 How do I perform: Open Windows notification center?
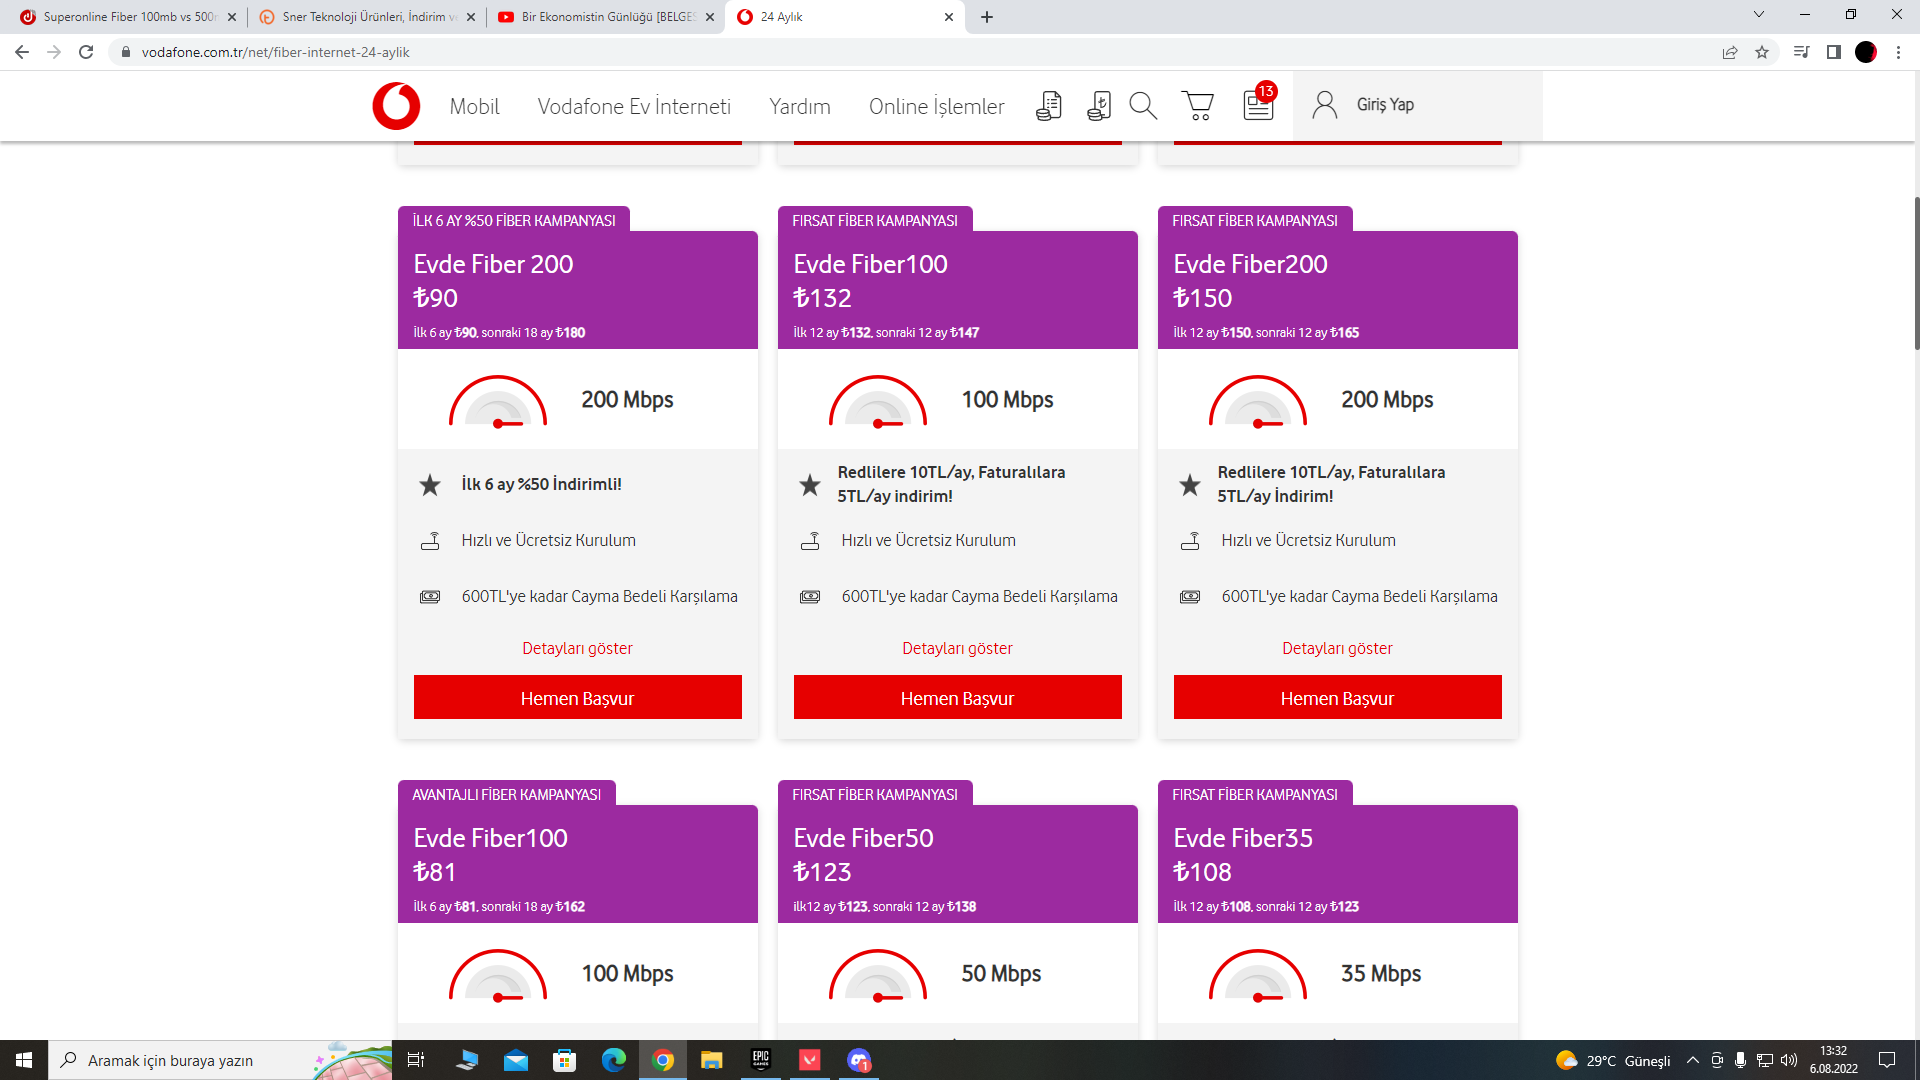[x=1887, y=1060]
